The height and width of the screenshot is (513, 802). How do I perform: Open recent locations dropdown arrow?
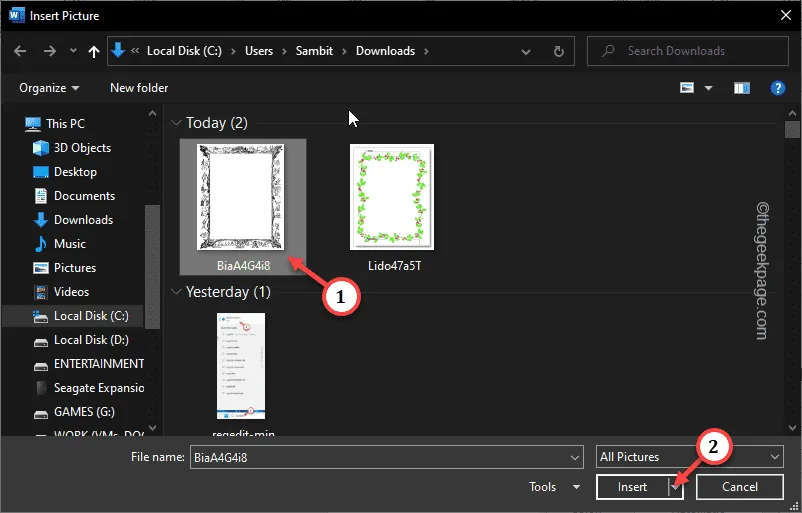[73, 51]
